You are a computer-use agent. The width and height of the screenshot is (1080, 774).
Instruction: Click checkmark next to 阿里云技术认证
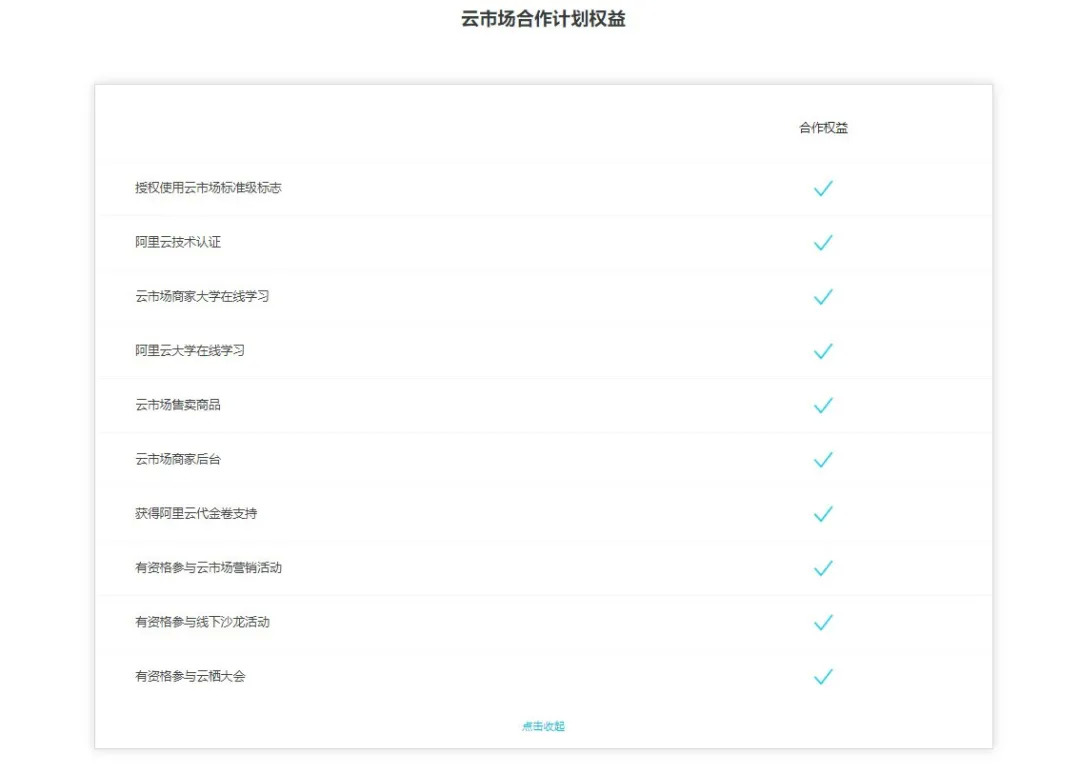coord(823,242)
